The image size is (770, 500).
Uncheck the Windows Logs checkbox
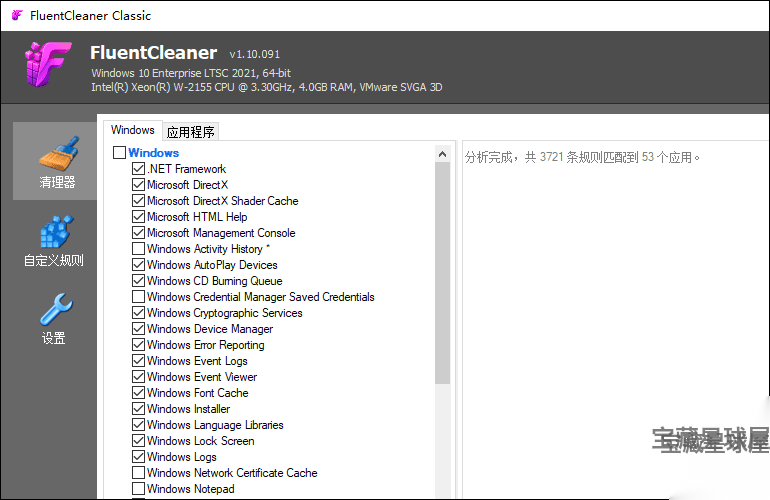[x=138, y=457]
